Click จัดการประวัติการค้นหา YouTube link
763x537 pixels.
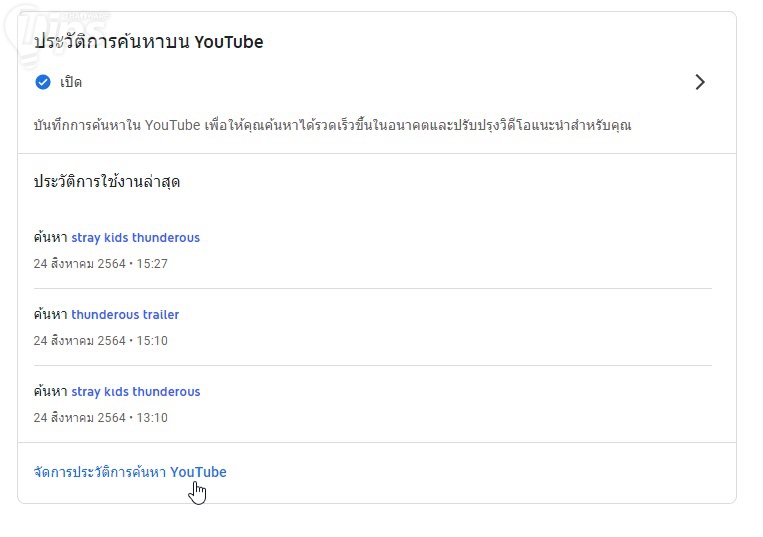[x=130, y=472]
